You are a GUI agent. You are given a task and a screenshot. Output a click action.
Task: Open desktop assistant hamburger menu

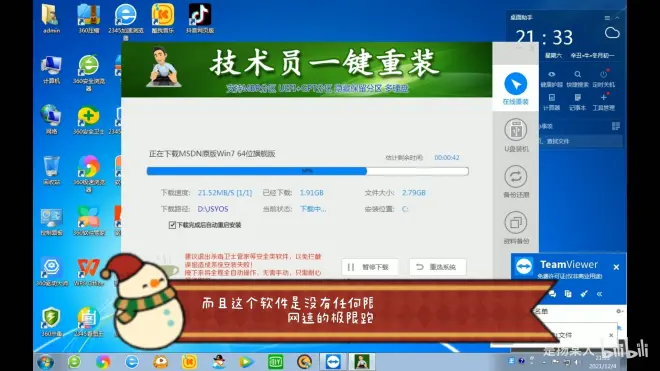click(x=607, y=18)
